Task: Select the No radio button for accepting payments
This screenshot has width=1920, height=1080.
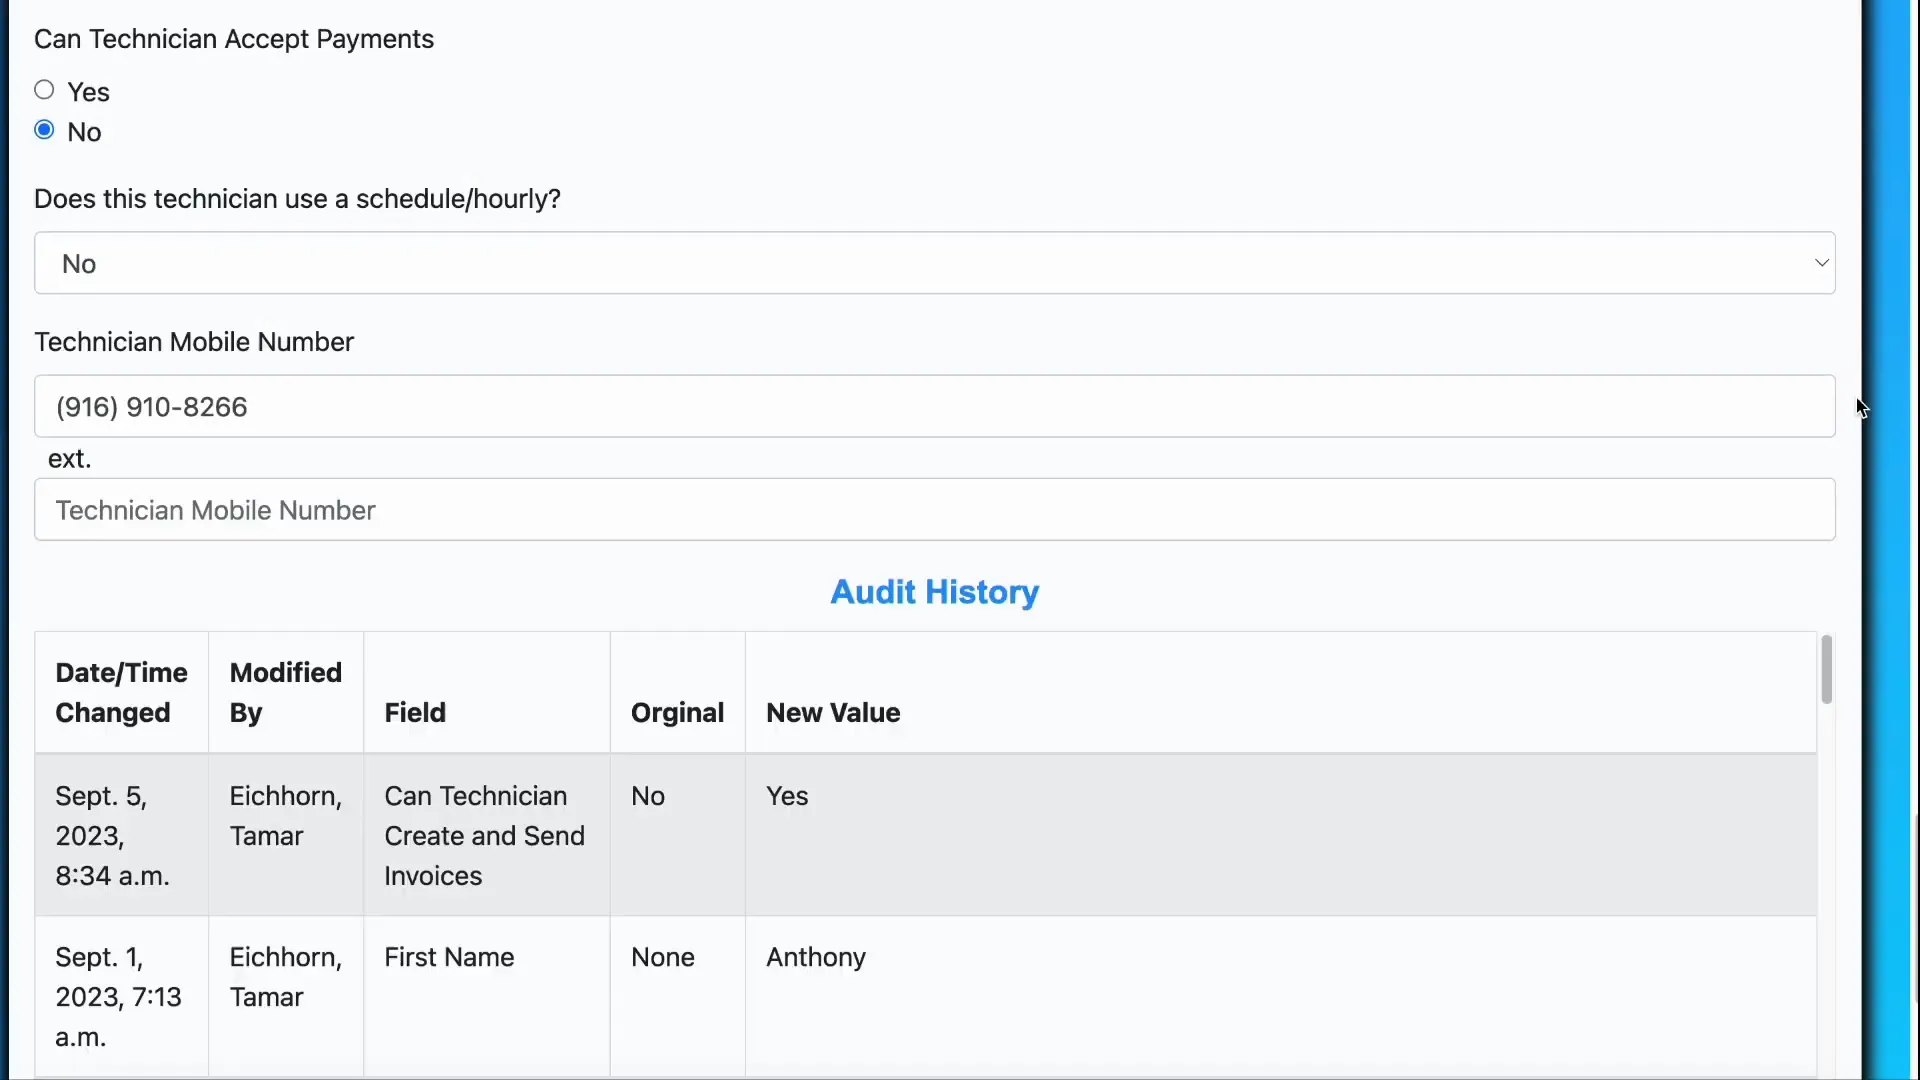Action: tap(44, 129)
